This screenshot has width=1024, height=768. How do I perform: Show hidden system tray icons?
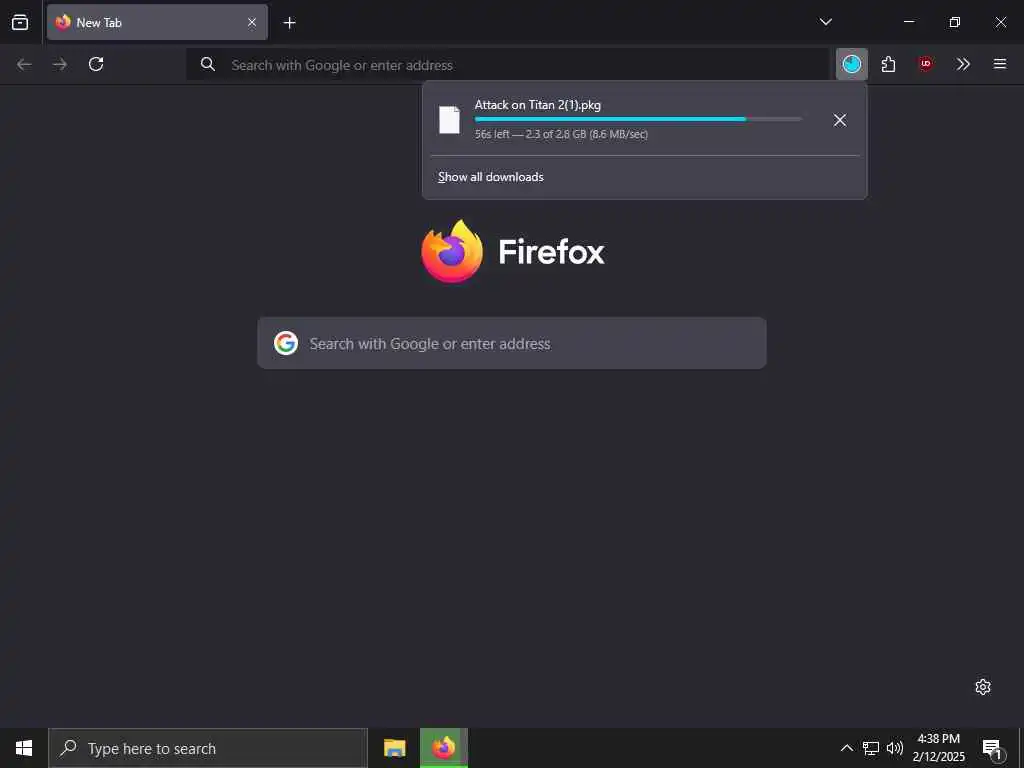(x=846, y=748)
